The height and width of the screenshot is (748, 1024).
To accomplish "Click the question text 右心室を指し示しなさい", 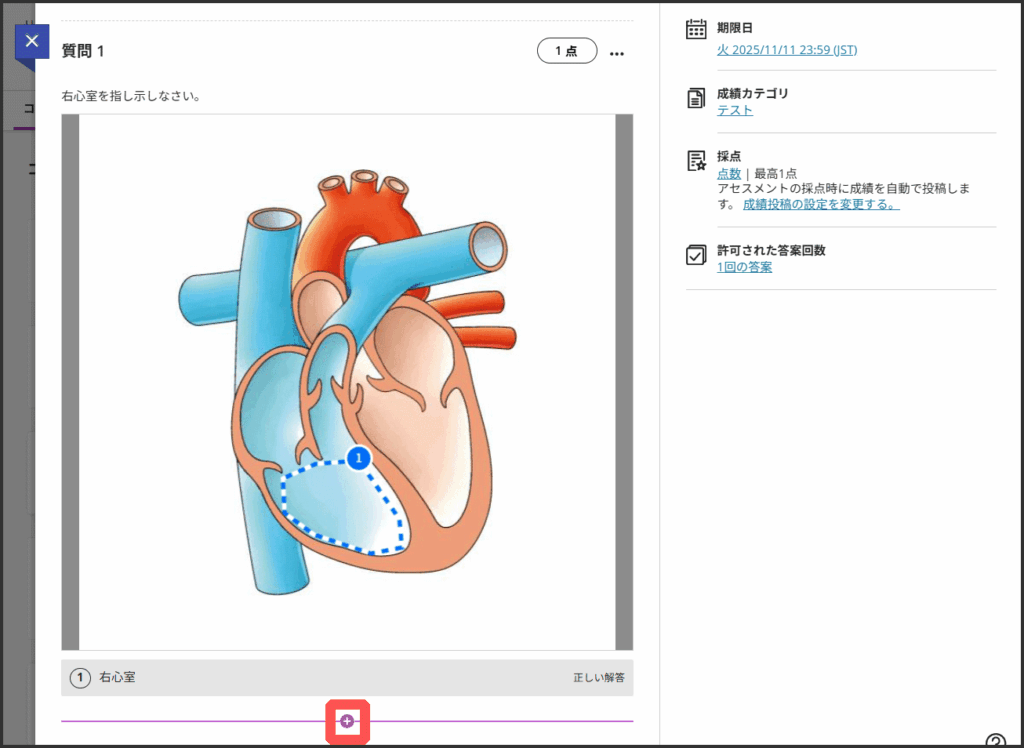I will [131, 97].
